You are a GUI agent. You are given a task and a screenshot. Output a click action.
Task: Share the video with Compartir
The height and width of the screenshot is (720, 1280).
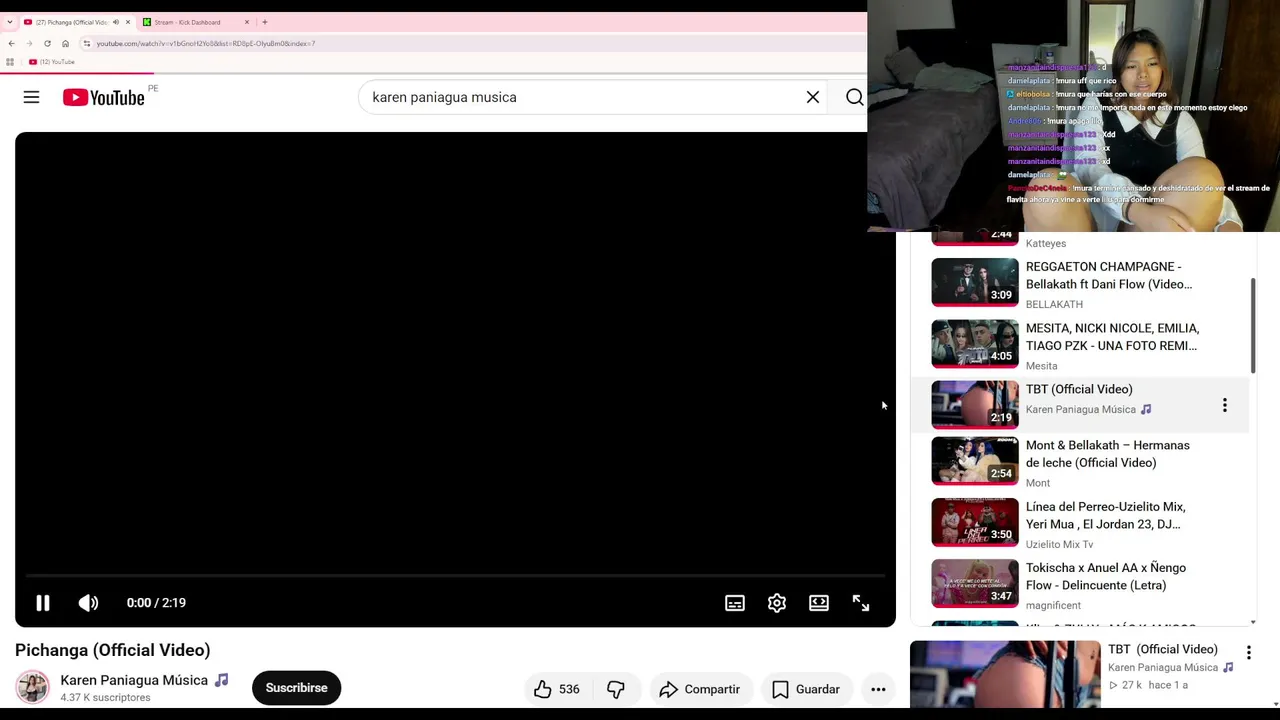click(x=700, y=689)
